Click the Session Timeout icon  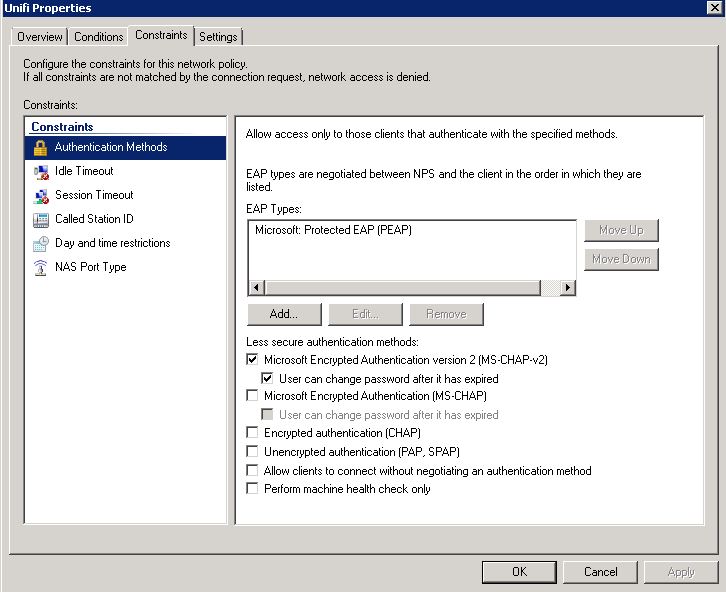(x=41, y=196)
